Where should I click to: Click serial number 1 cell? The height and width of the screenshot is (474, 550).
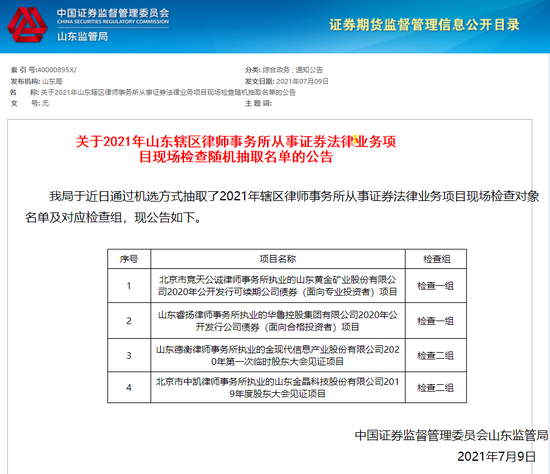[x=129, y=286]
